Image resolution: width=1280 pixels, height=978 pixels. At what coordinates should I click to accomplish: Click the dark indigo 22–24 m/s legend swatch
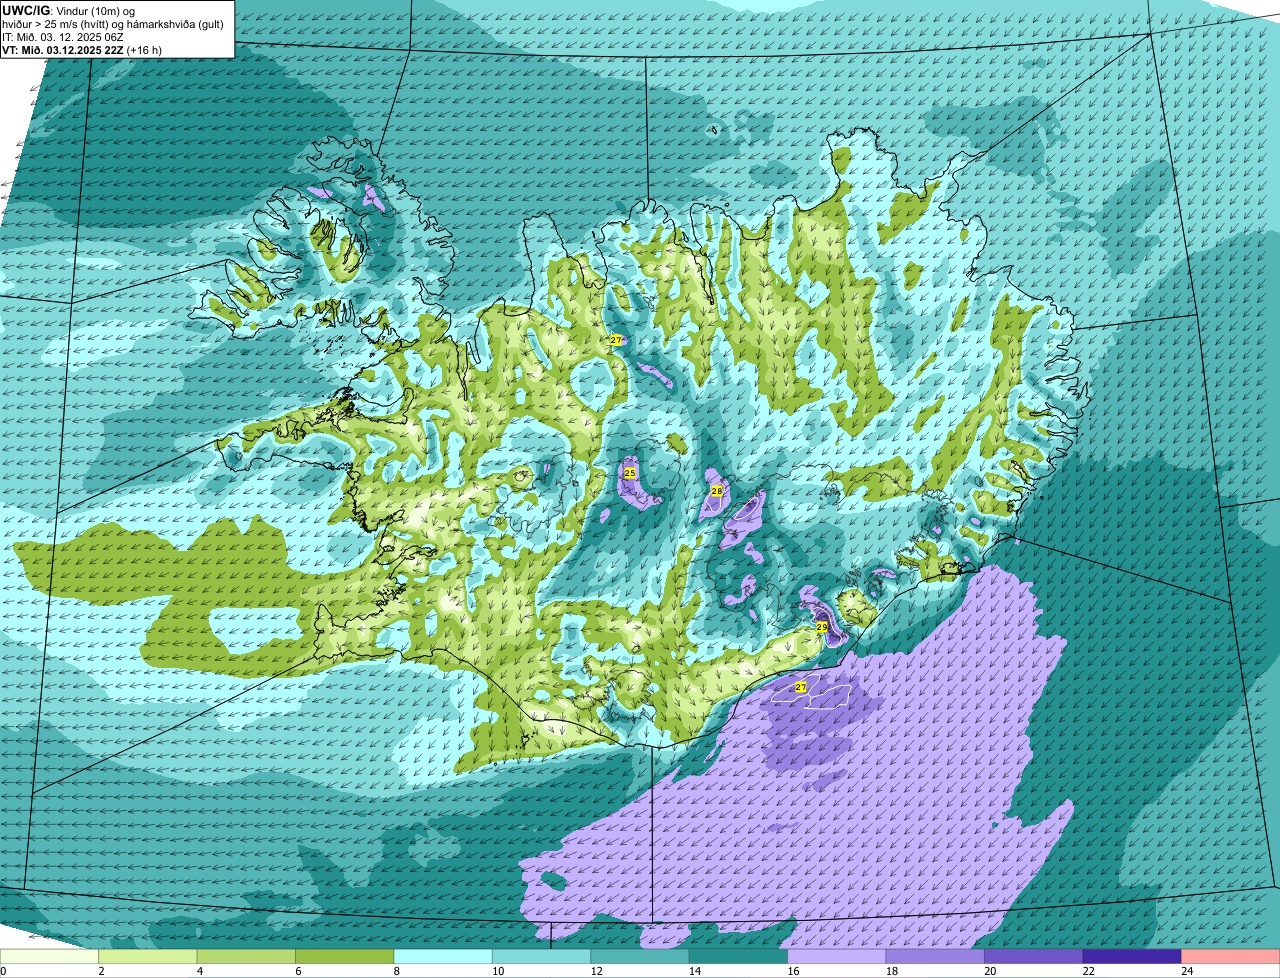coord(1132,957)
